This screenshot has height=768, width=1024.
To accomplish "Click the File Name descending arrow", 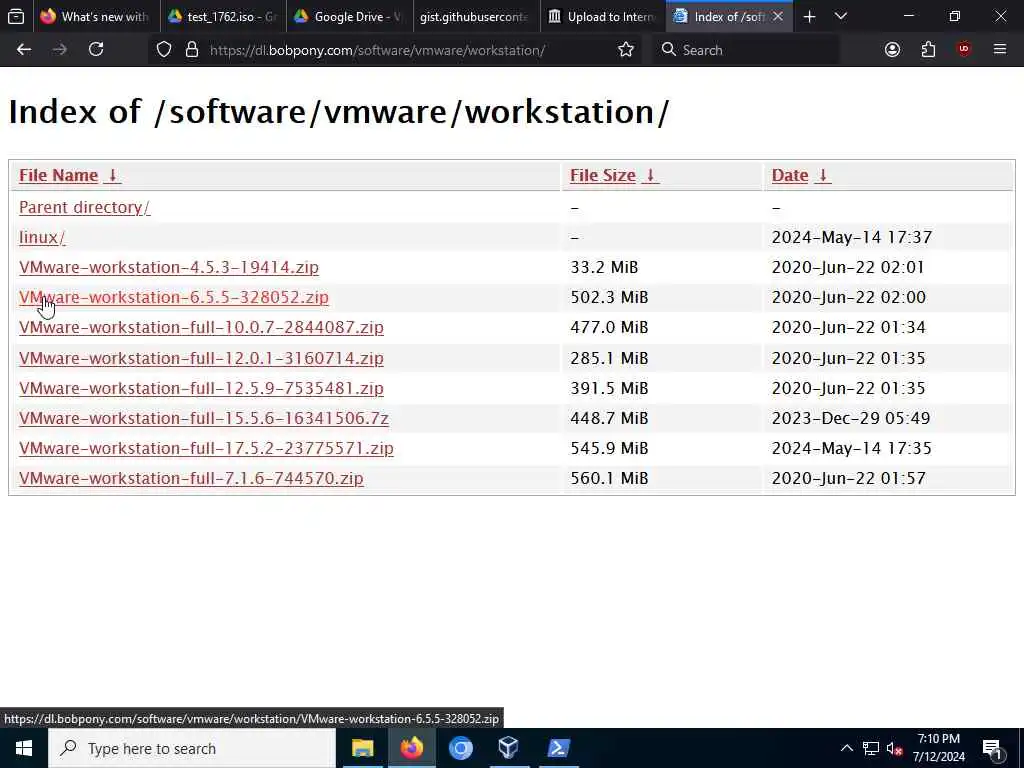I will click(112, 175).
